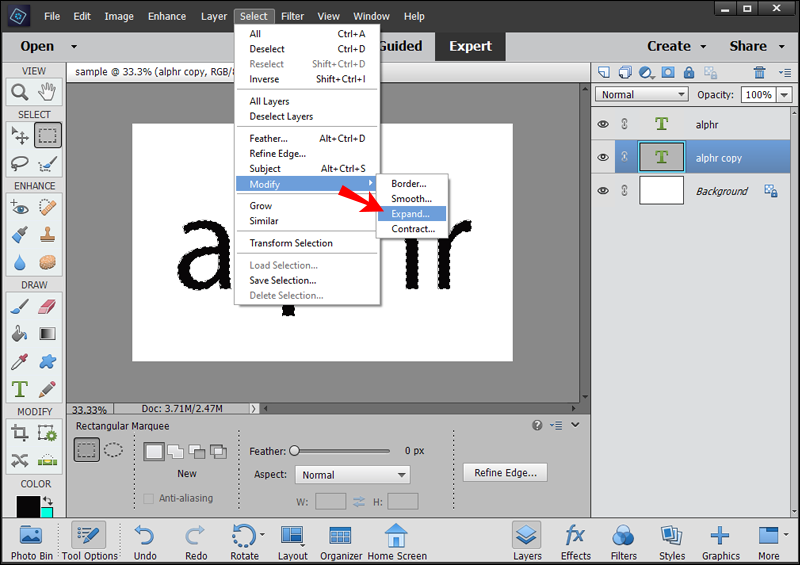Pick the Lasso tool
The width and height of the screenshot is (800, 565).
click(x=20, y=163)
